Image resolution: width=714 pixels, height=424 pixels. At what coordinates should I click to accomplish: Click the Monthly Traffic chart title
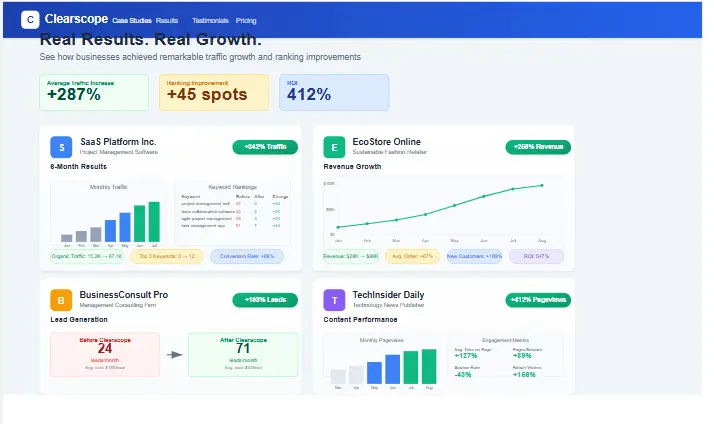point(108,187)
